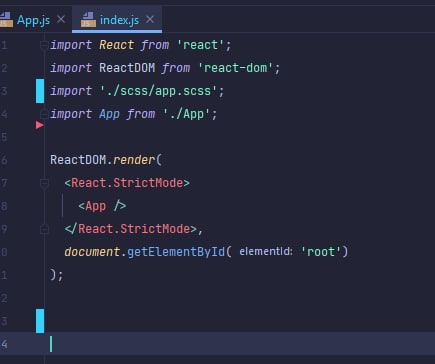Click the 'react-dom' import string
This screenshot has width=435, height=364.
coord(235,68)
